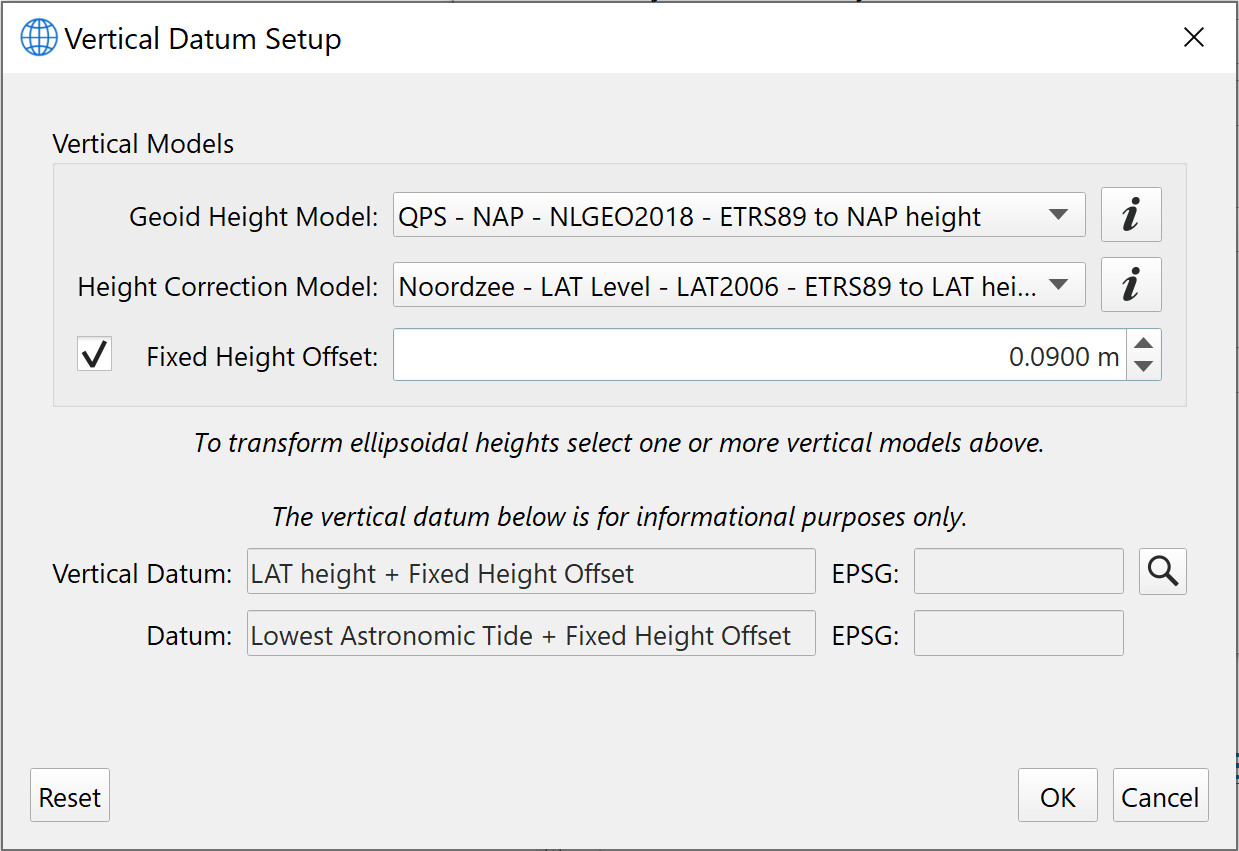
Task: Close the Vertical Datum Setup dialog
Action: point(1193,38)
